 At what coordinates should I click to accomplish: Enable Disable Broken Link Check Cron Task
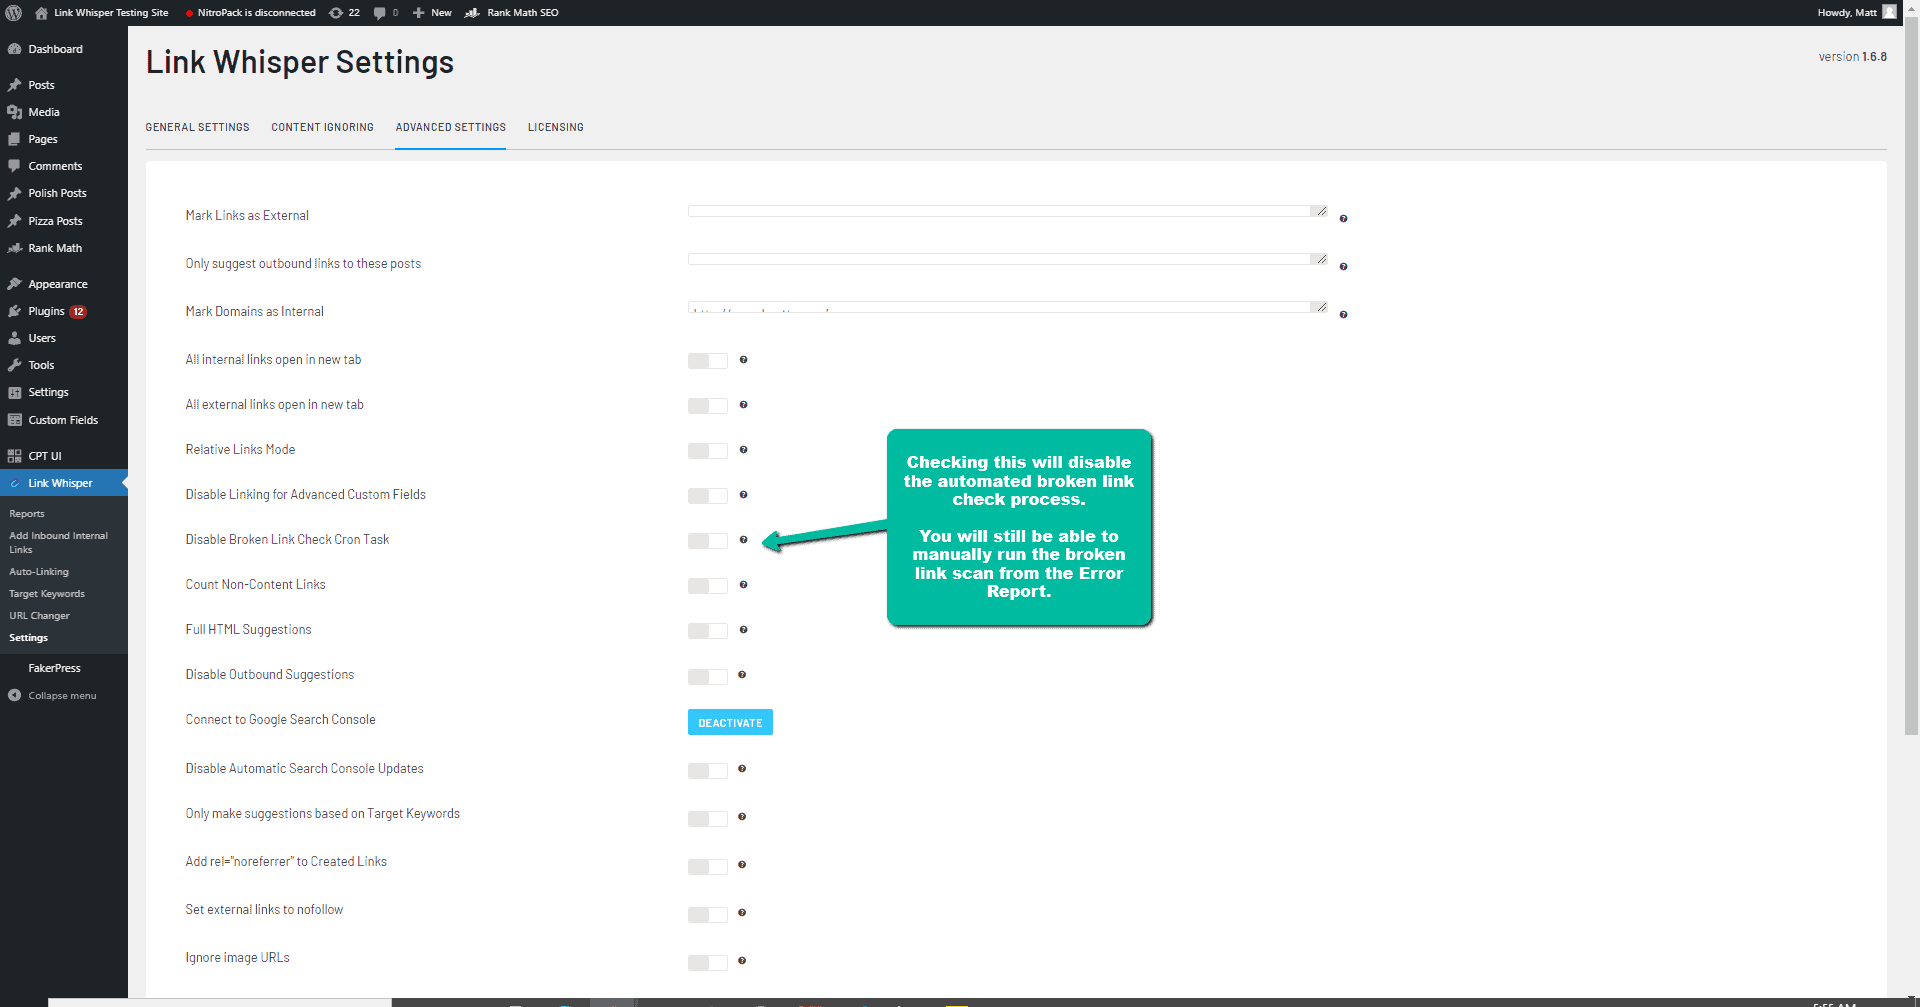tap(708, 540)
